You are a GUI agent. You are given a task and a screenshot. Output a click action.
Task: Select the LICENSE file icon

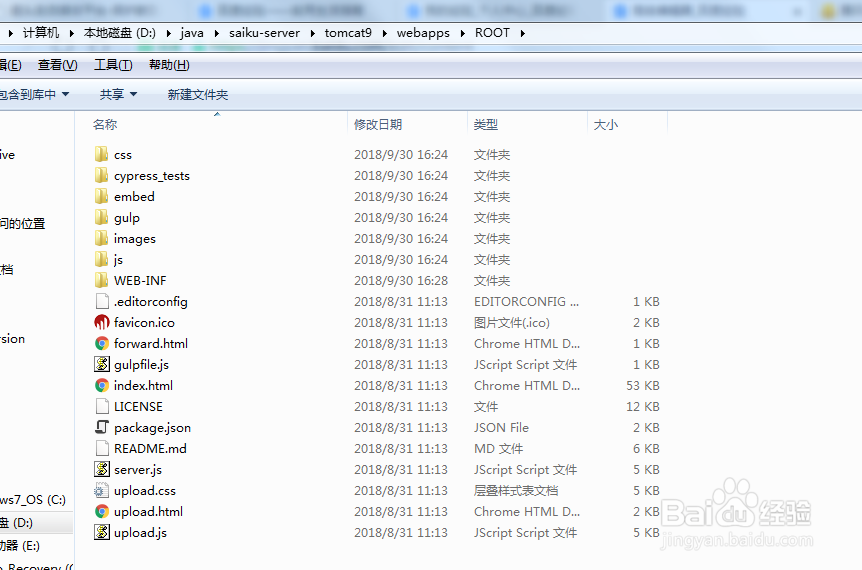102,406
